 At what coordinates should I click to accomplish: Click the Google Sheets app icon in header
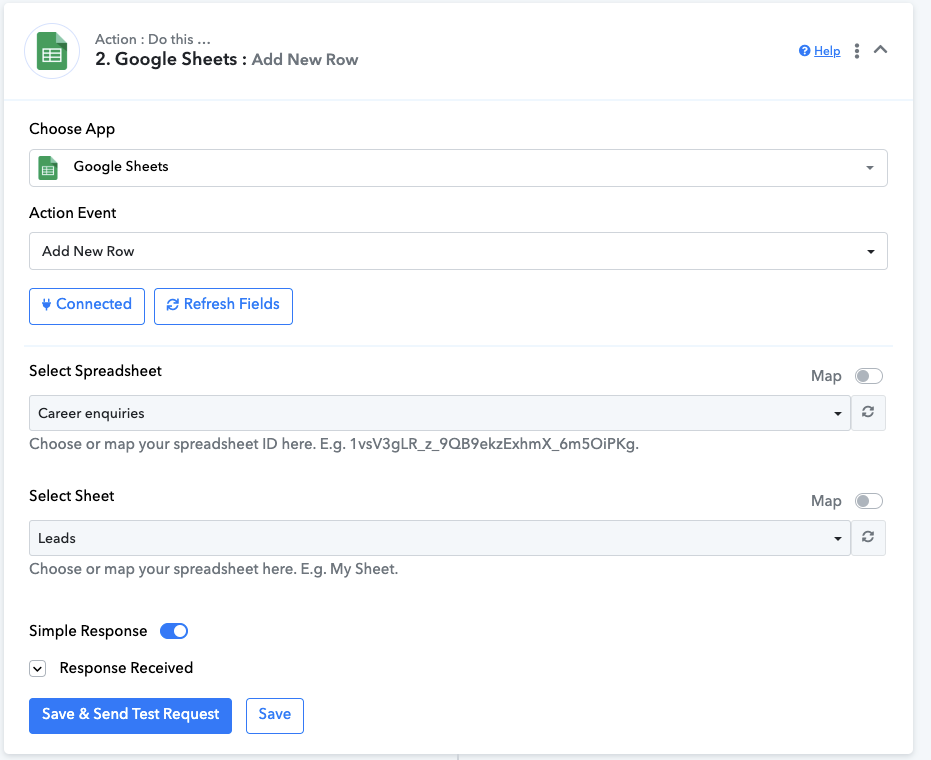[x=52, y=52]
